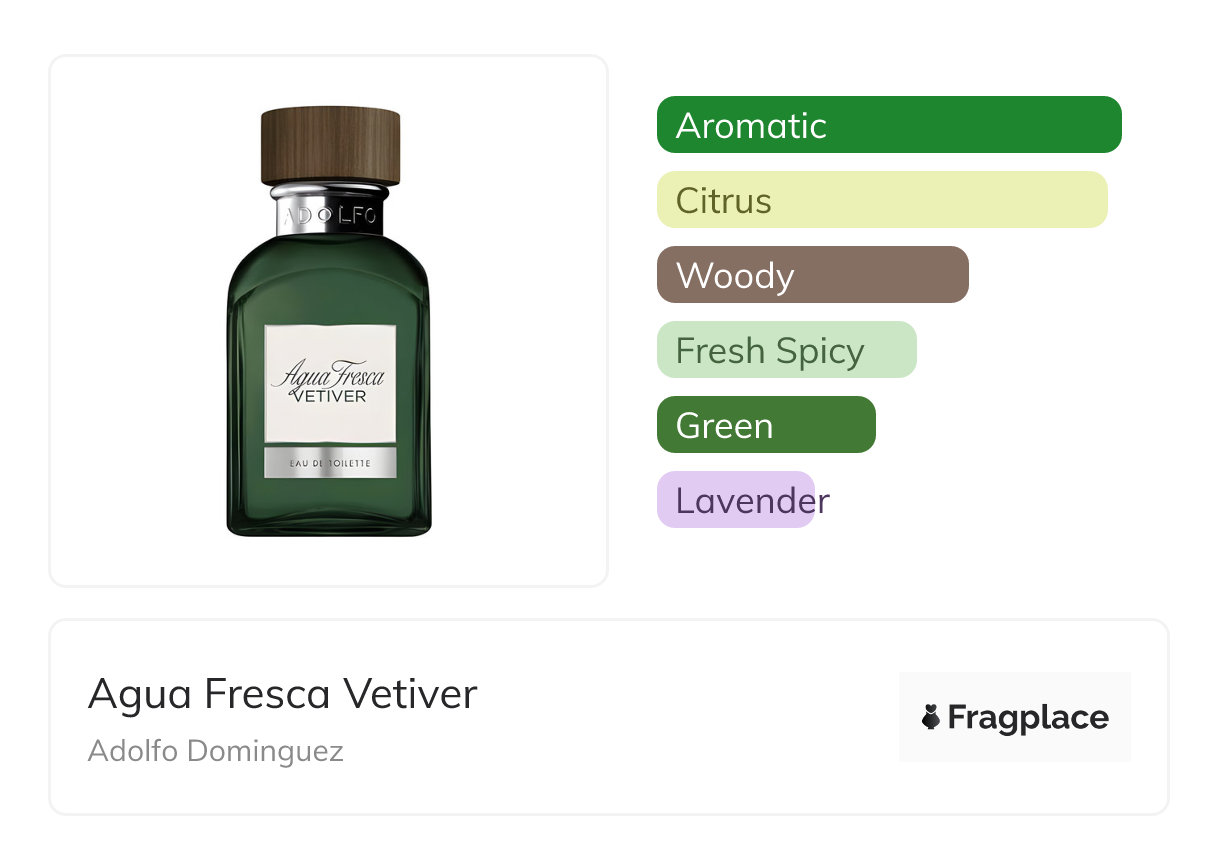Select the Aromatic accord bar
Screen dimensions: 1218x864
click(889, 125)
